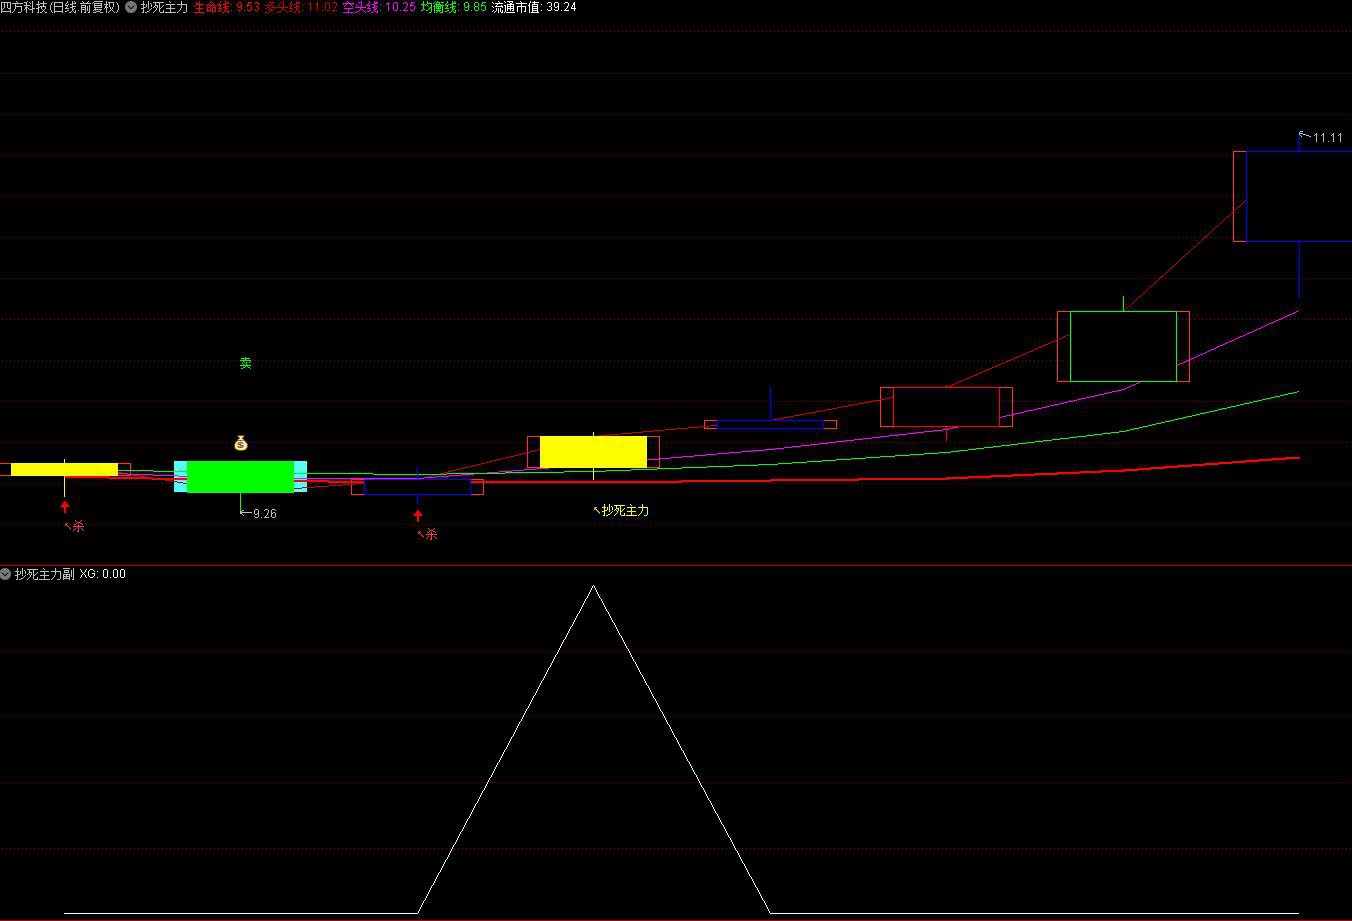Open the dropdown arrow beside 抄死主力 indicator

131,7
